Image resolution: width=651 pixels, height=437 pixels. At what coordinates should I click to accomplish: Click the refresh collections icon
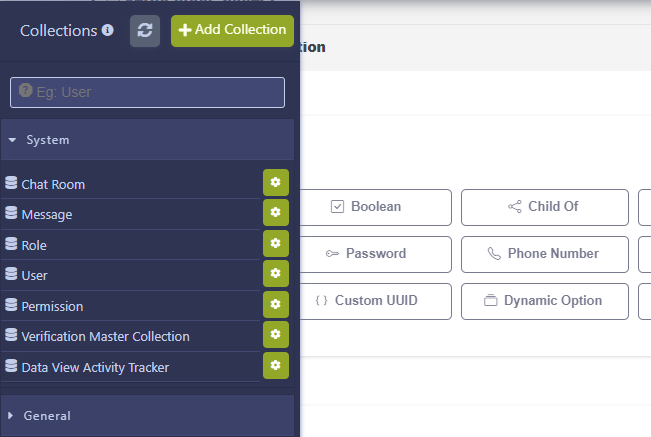pos(145,30)
